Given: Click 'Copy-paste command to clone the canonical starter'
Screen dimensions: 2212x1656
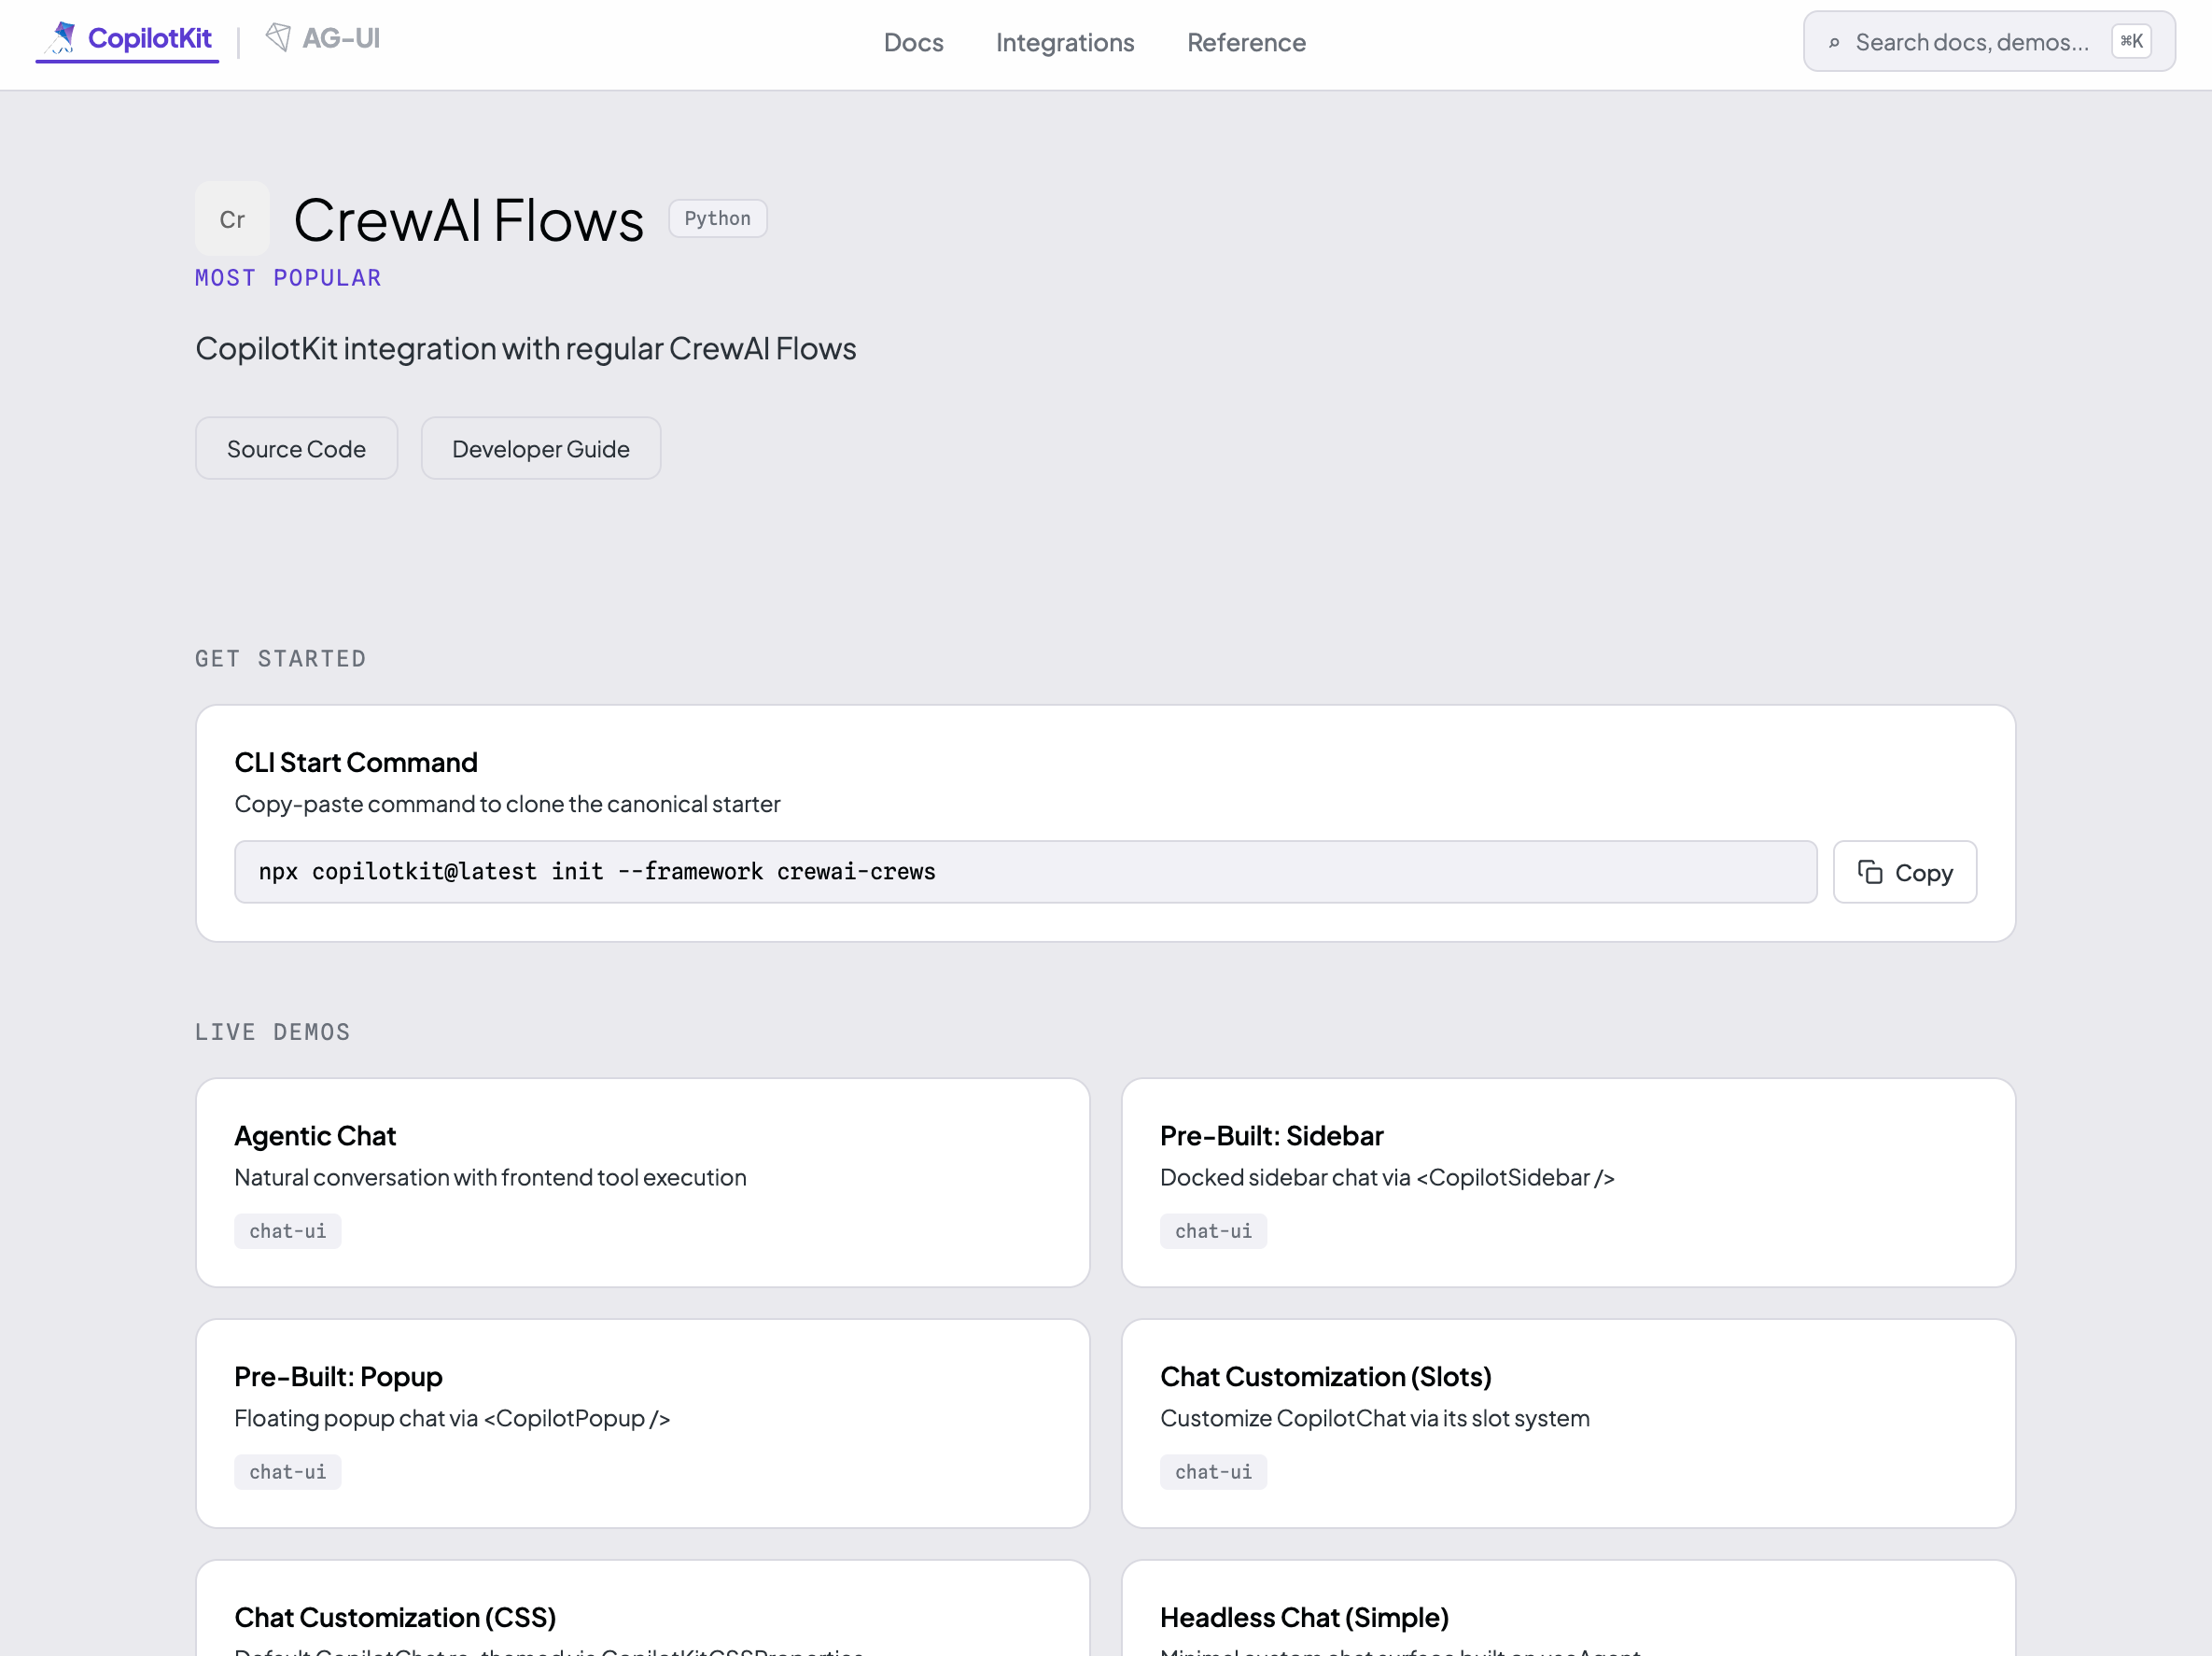Looking at the screenshot, I should pyautogui.click(x=507, y=804).
